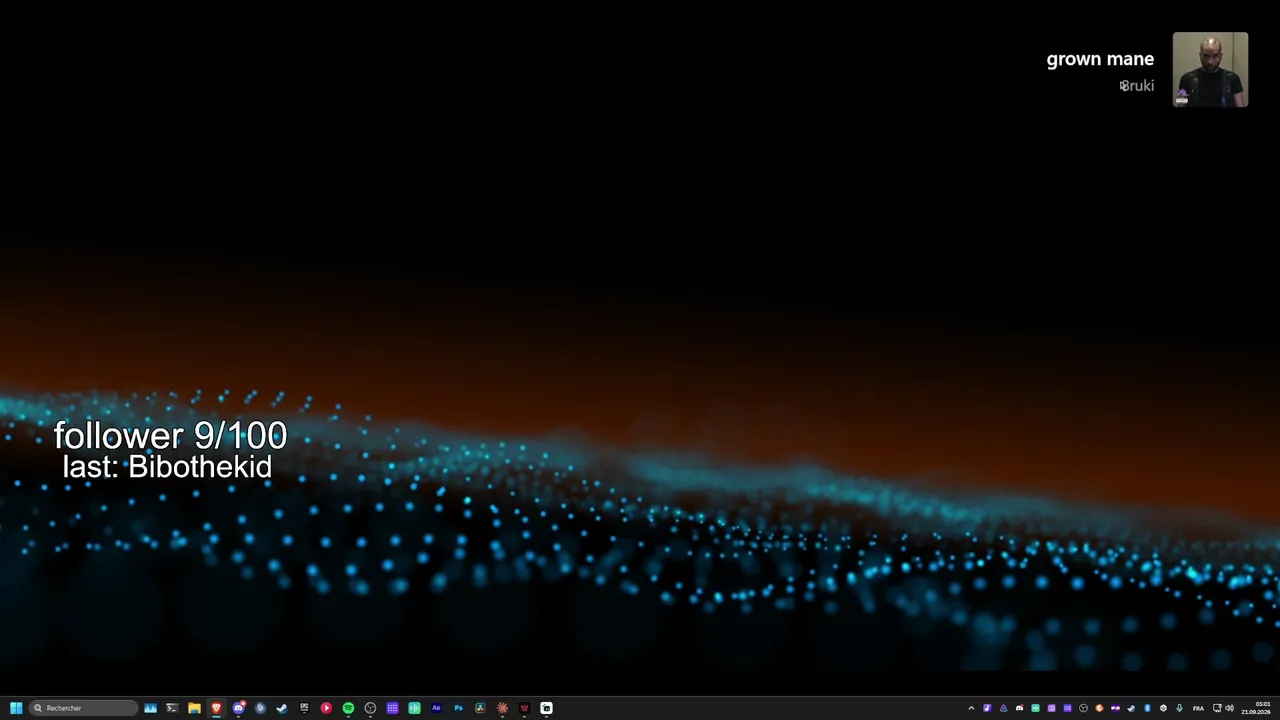Click the green microphone tray icon
This screenshot has height=720, width=1280.
click(1179, 708)
